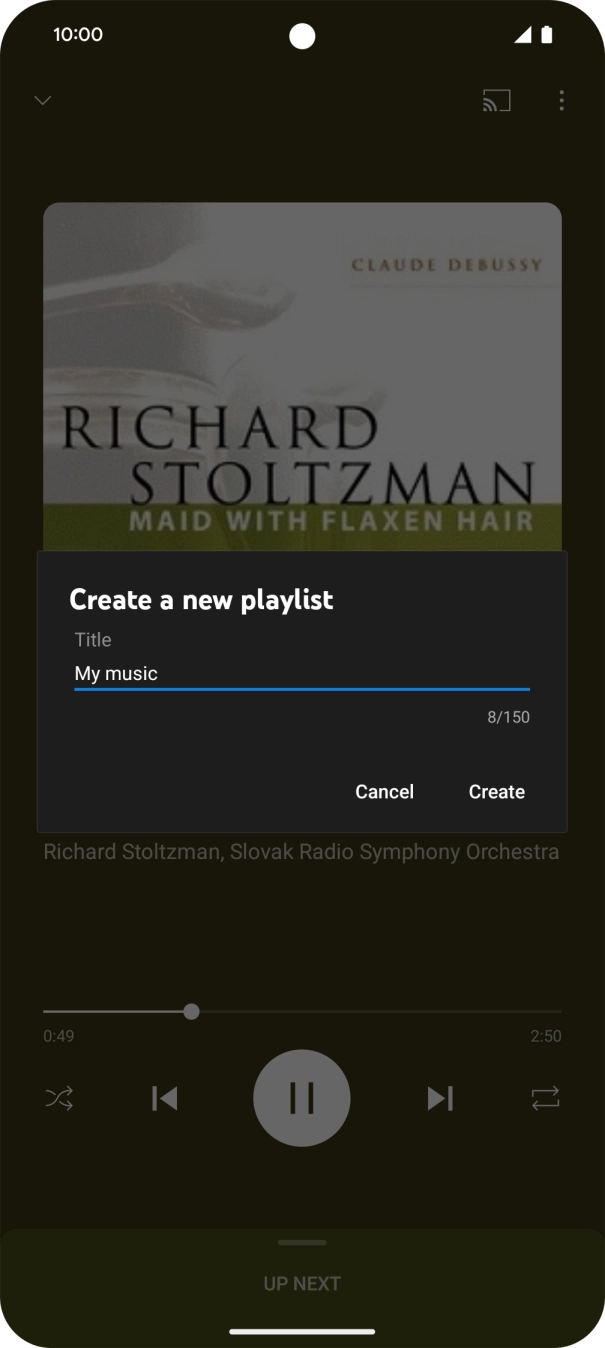Select the playlist Title input field
Image resolution: width=605 pixels, height=1348 pixels.
[300, 673]
